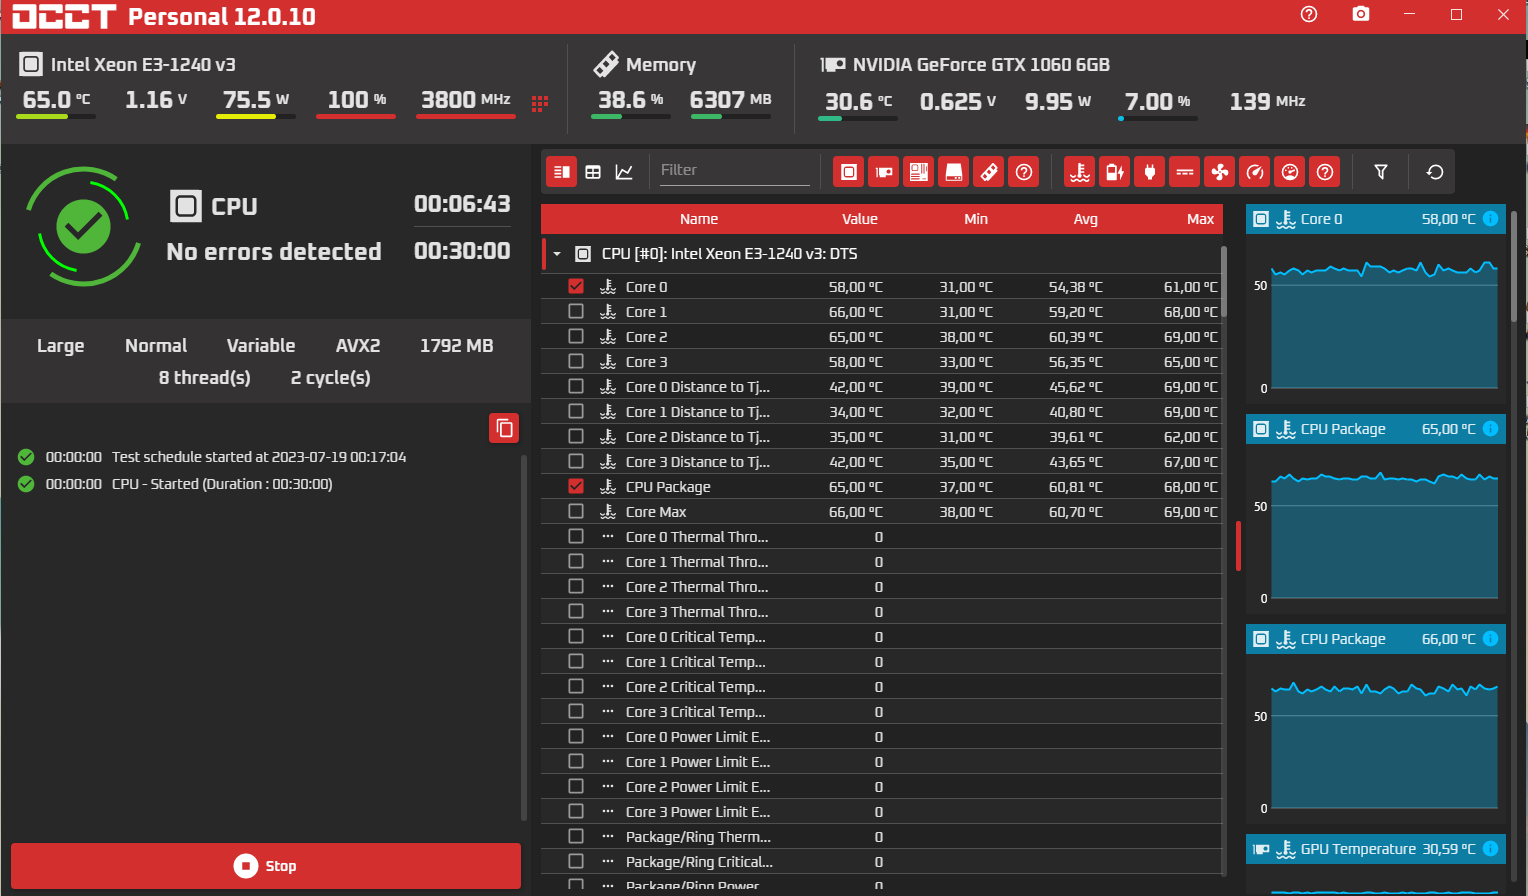Switch to combined list and graph view
The height and width of the screenshot is (896, 1528).
pos(562,172)
